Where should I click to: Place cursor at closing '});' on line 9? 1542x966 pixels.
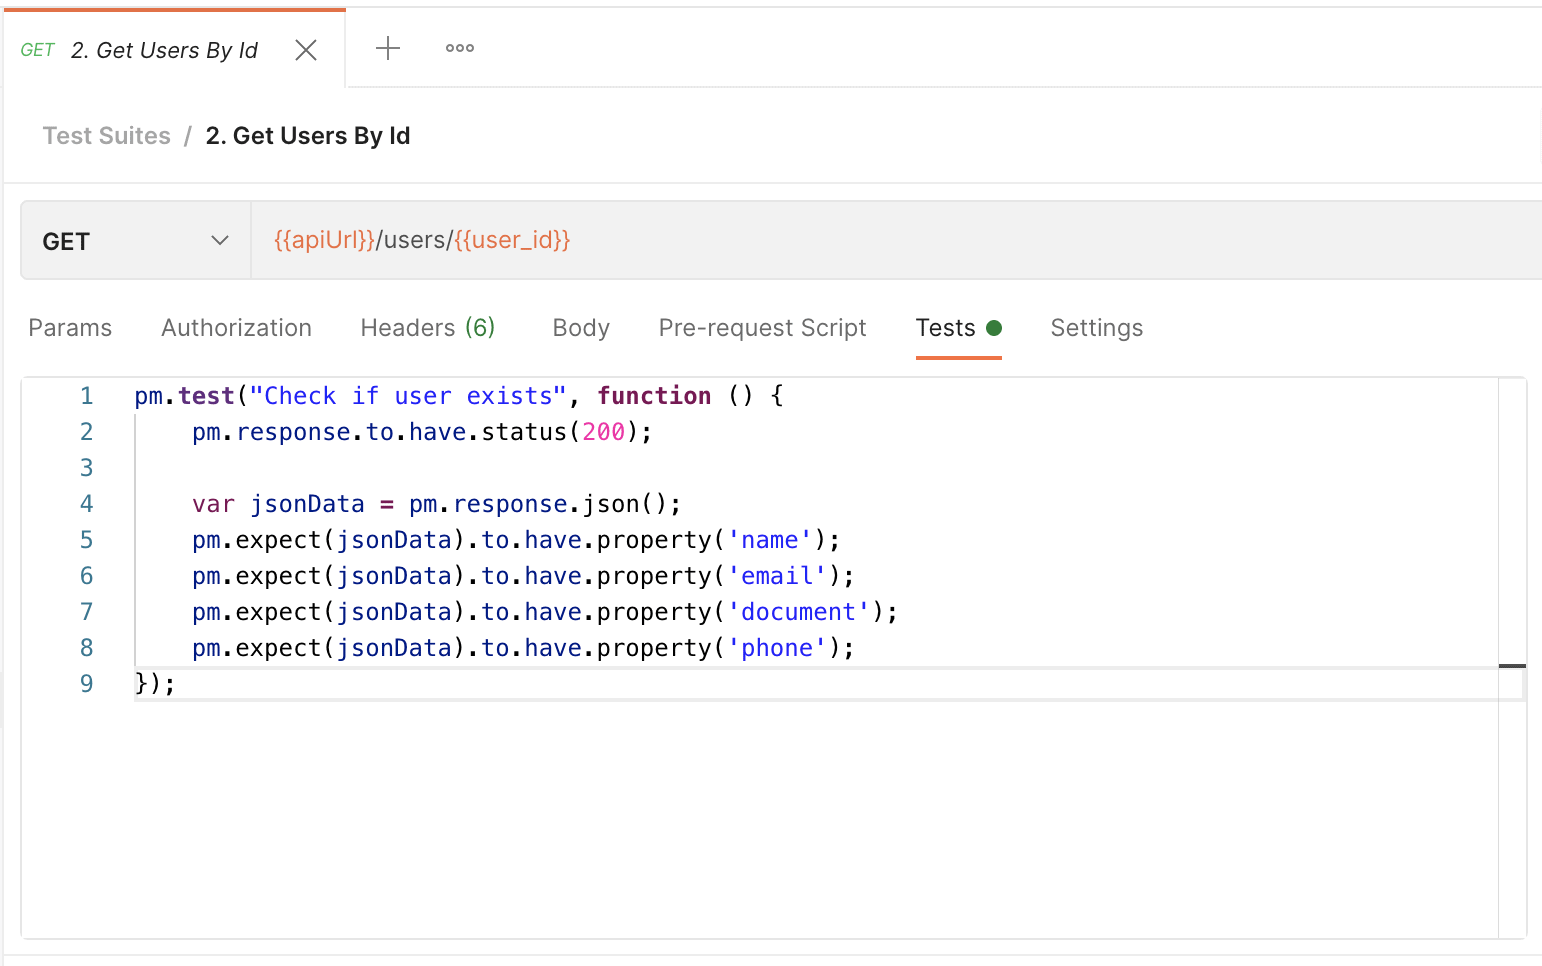point(155,684)
